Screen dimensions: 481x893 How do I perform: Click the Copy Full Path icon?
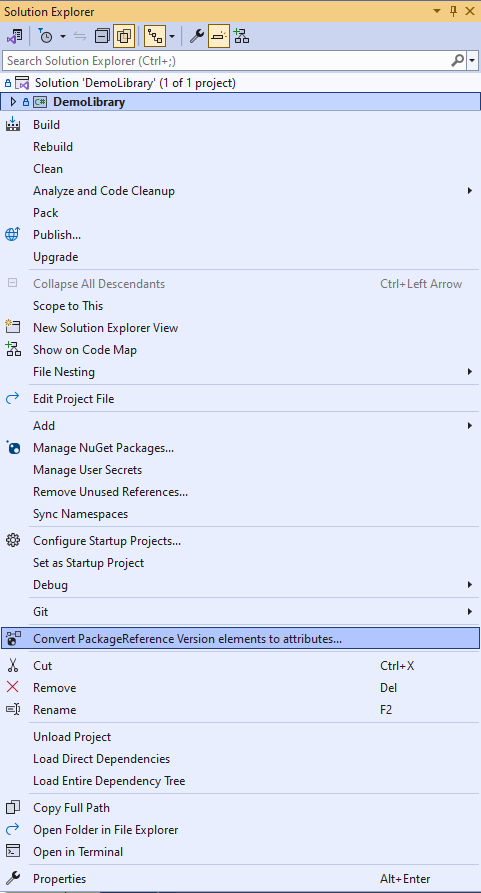[x=13, y=807]
